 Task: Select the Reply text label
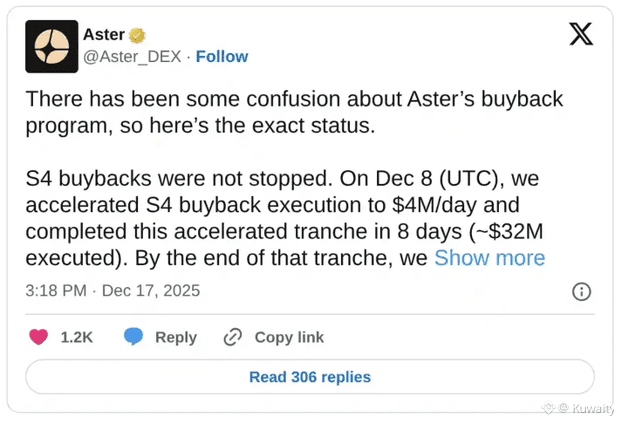176,337
